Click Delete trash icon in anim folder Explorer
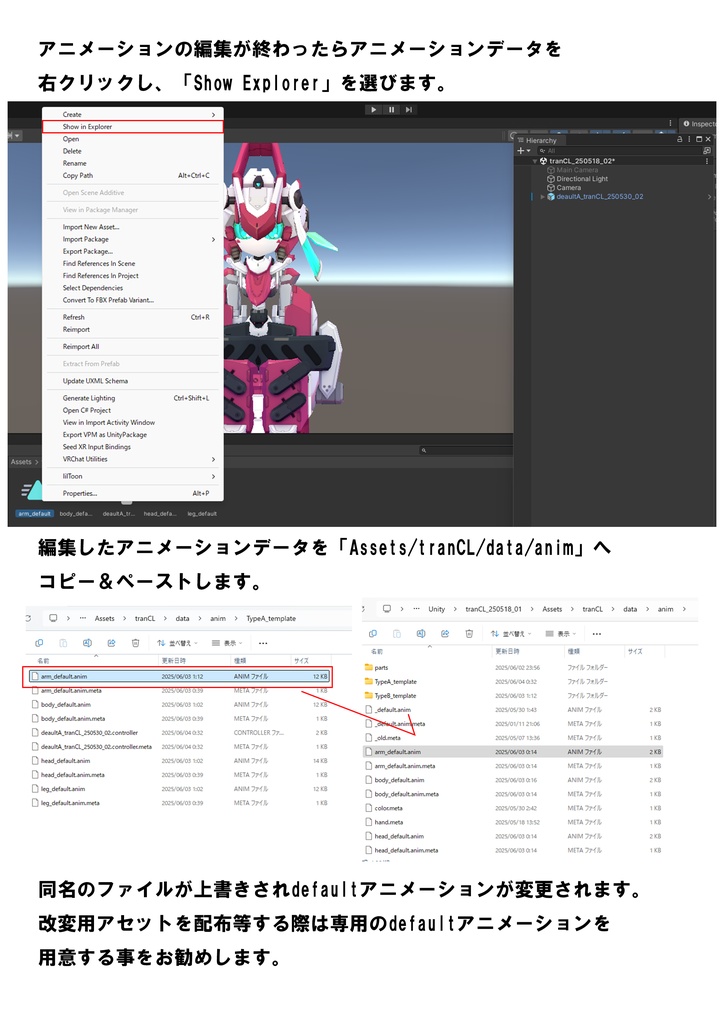Screen dimensions: 724x1024 [469, 634]
